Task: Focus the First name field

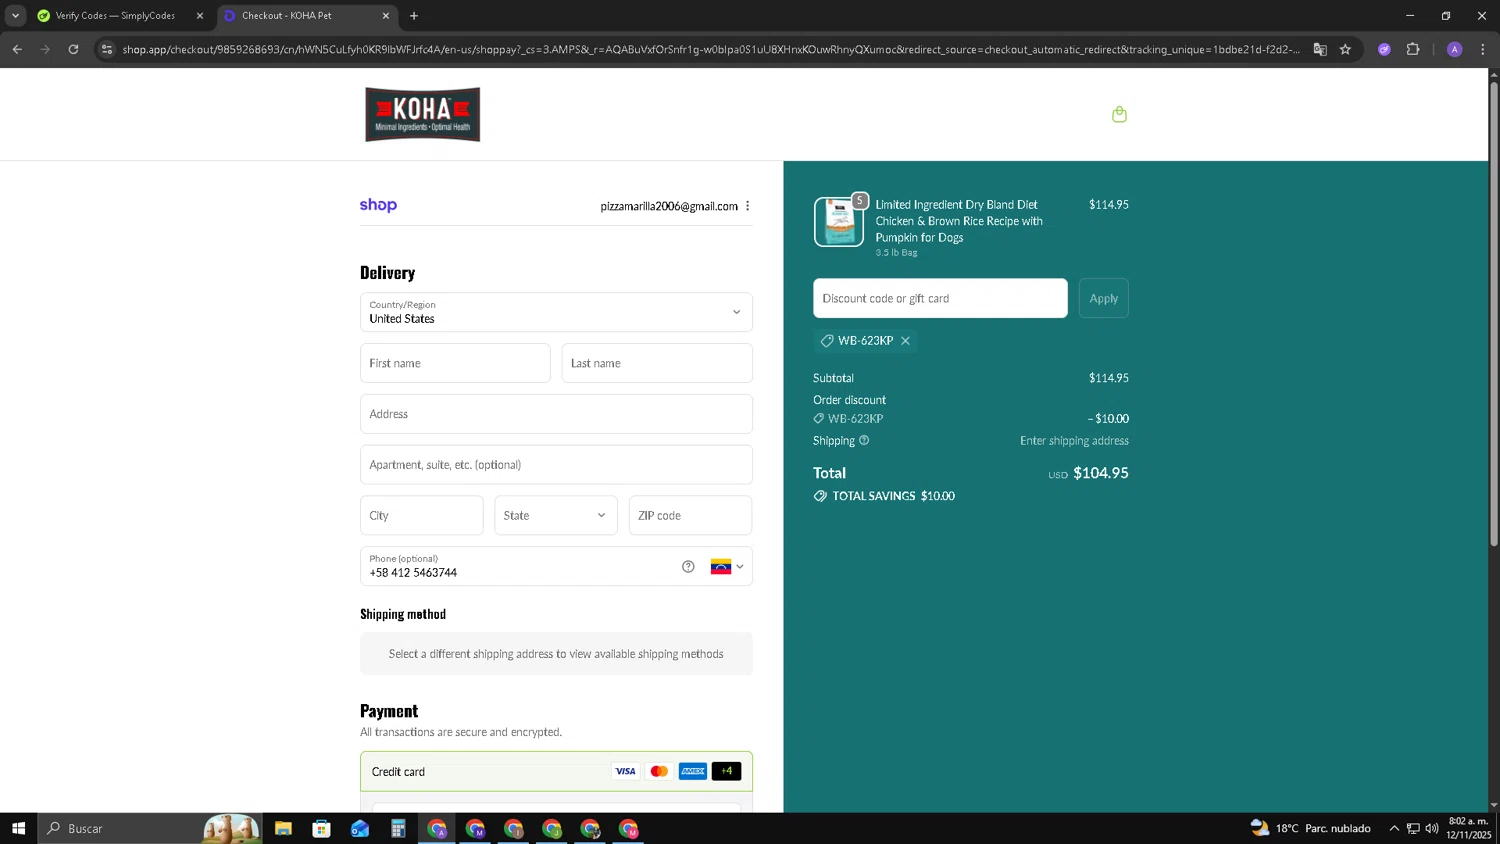Action: [455, 363]
